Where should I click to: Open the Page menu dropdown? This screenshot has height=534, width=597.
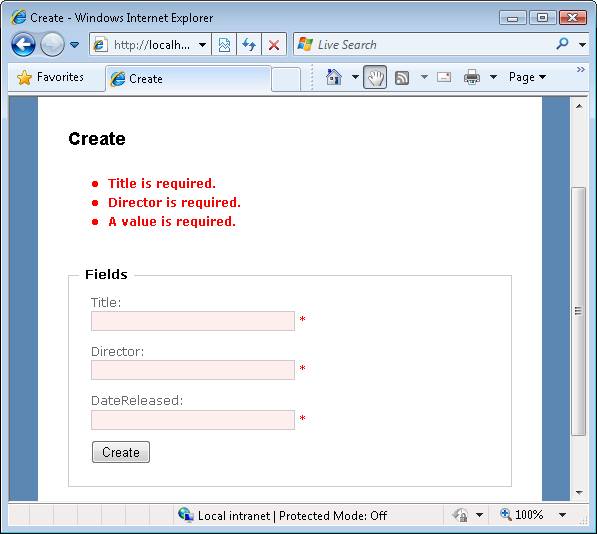[x=527, y=77]
